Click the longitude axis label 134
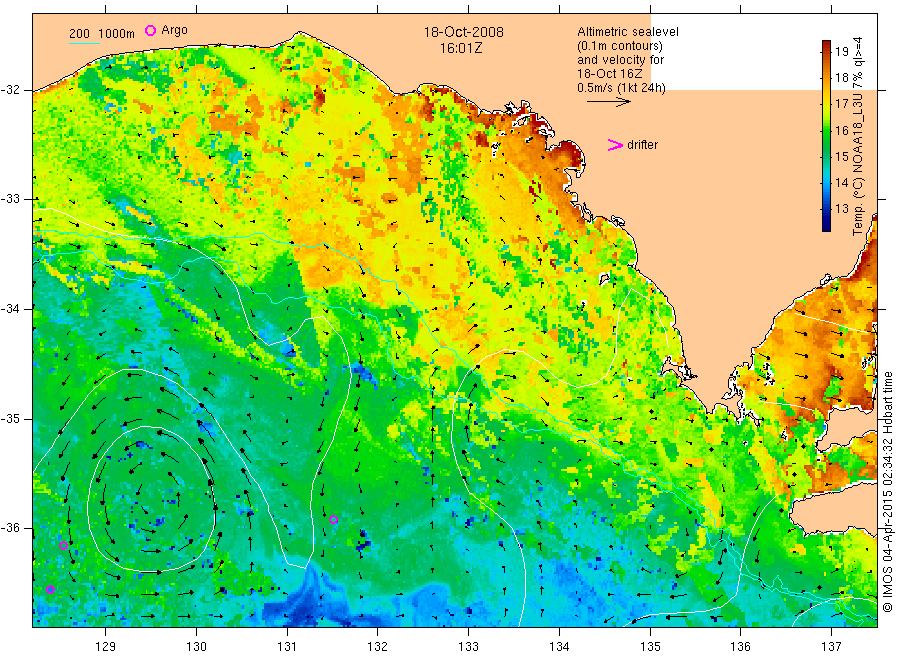The width and height of the screenshot is (900, 660). tap(559, 647)
